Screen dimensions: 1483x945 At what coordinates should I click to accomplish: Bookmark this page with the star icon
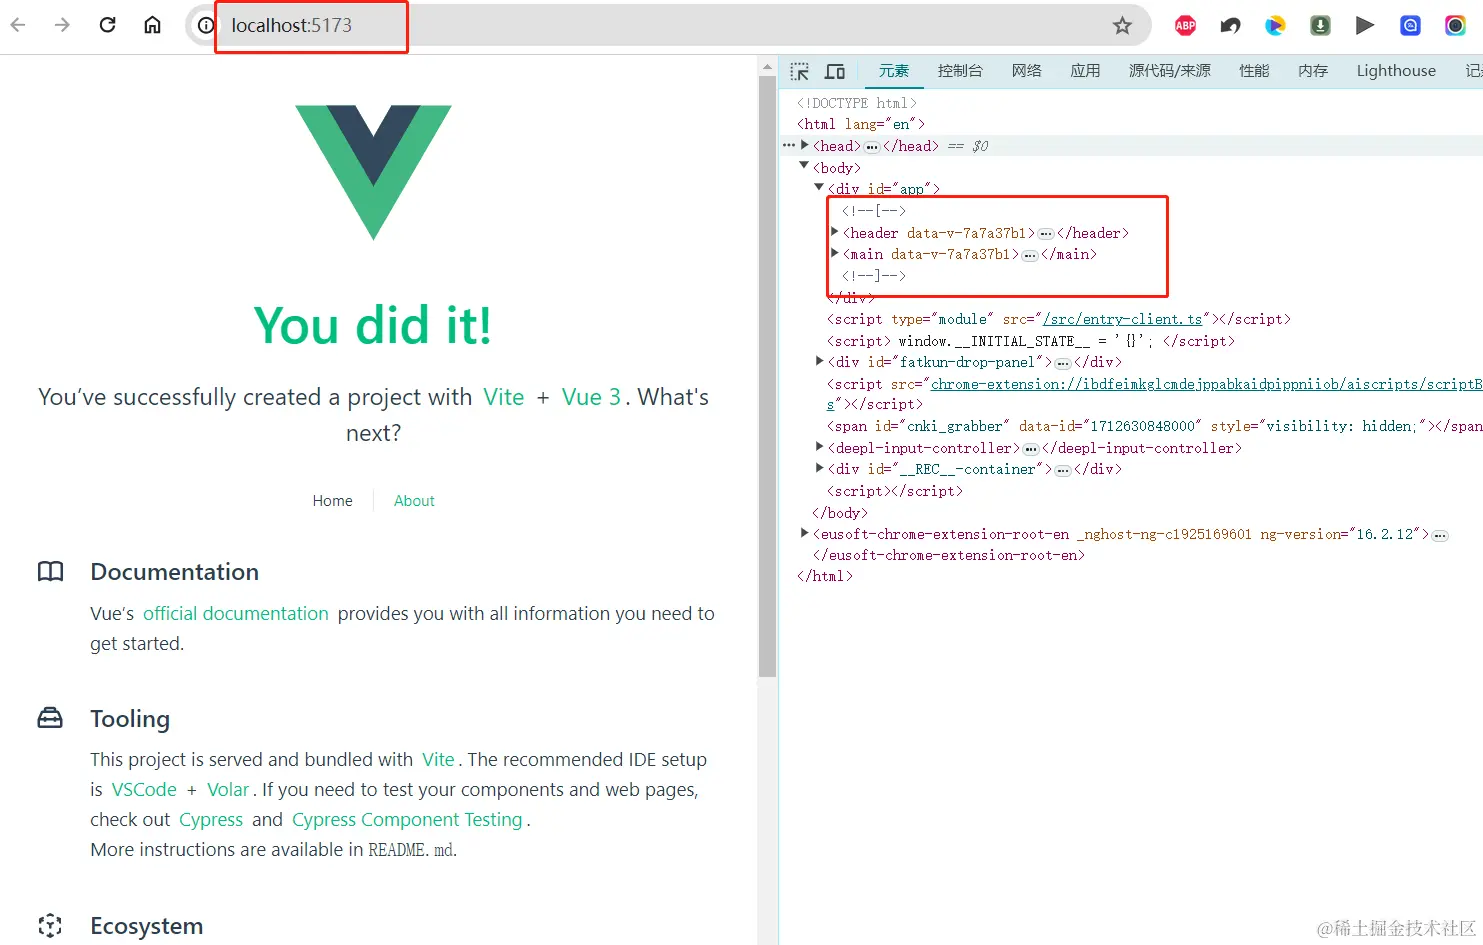click(1122, 26)
